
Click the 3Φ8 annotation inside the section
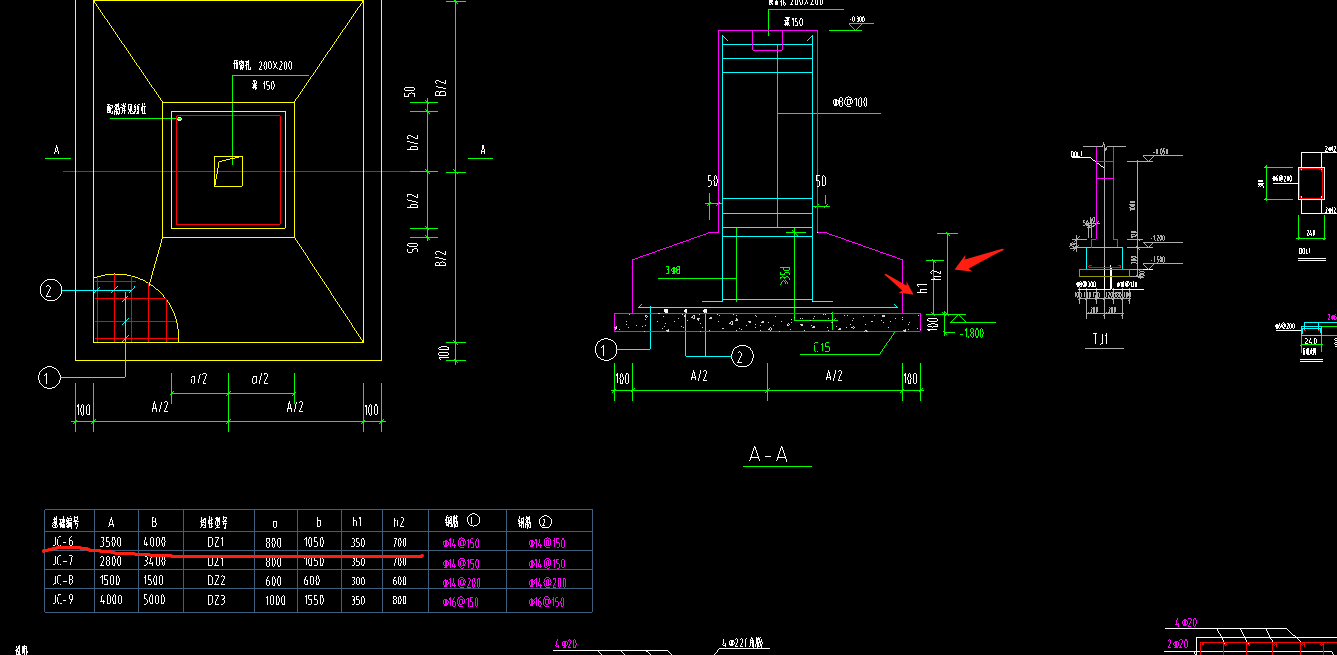tap(673, 270)
